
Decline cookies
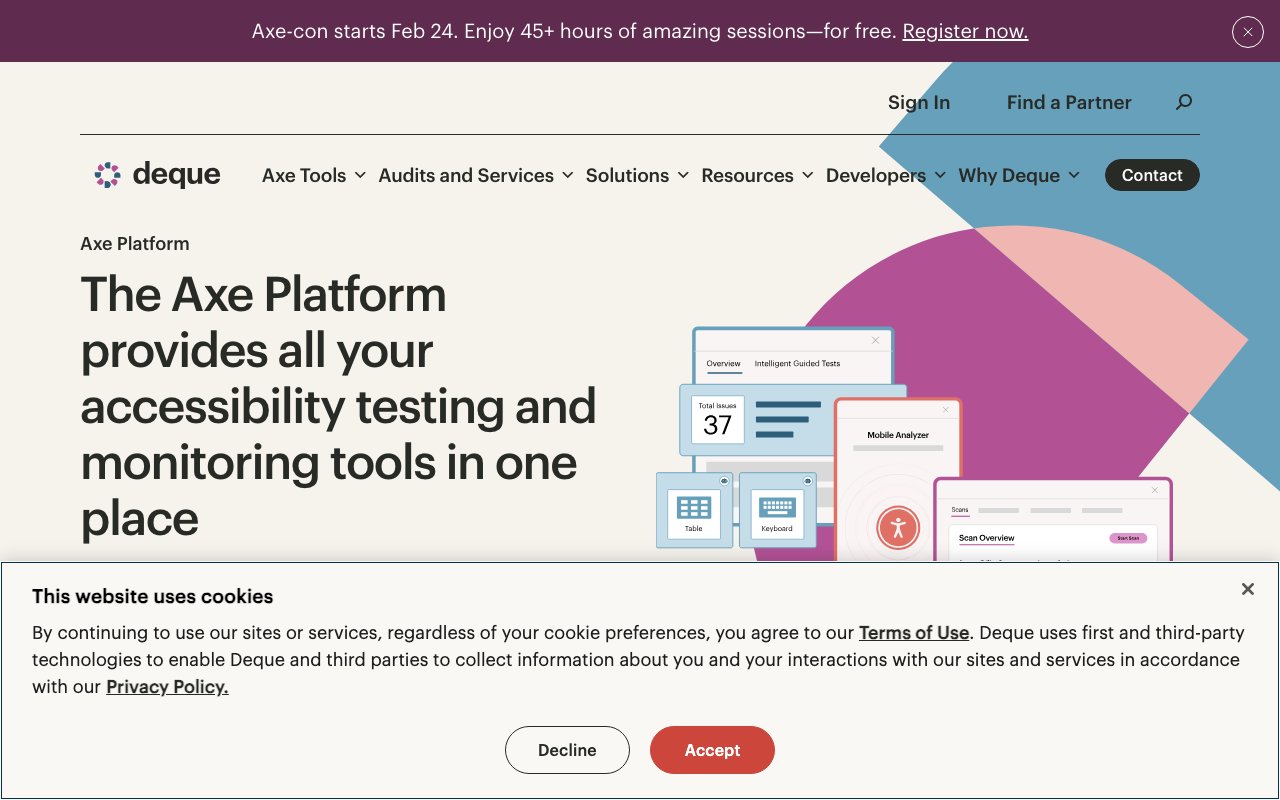click(567, 750)
